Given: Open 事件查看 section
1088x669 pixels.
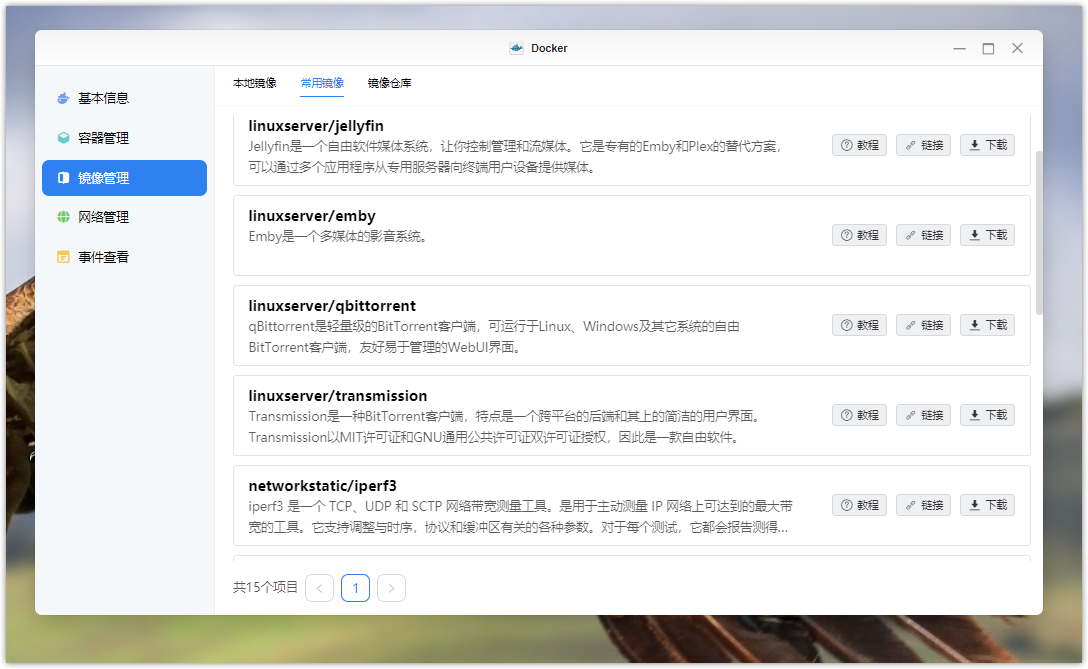Looking at the screenshot, I should pos(124,257).
